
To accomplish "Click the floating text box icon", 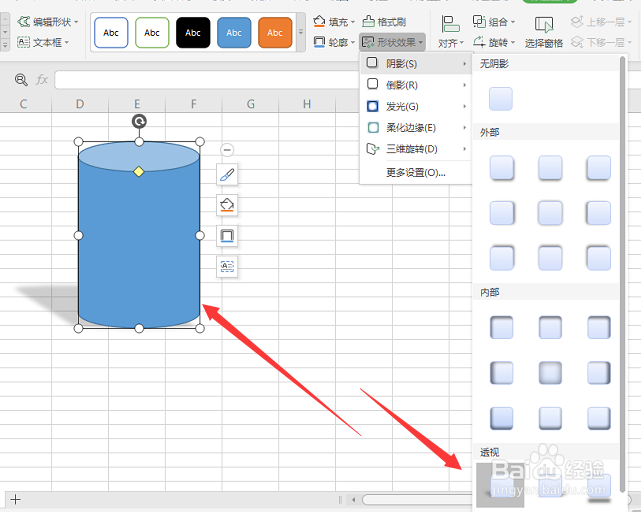I will click(x=227, y=267).
